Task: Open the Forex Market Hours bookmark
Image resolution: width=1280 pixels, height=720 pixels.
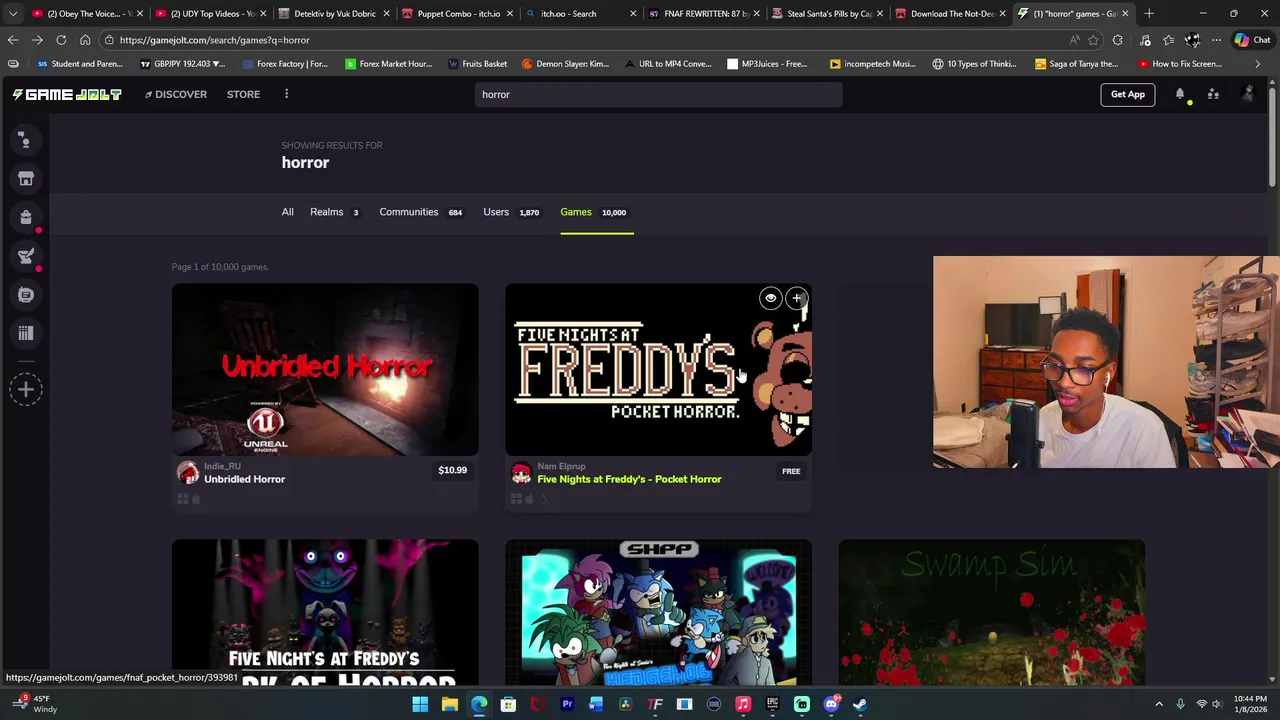Action: (x=388, y=64)
